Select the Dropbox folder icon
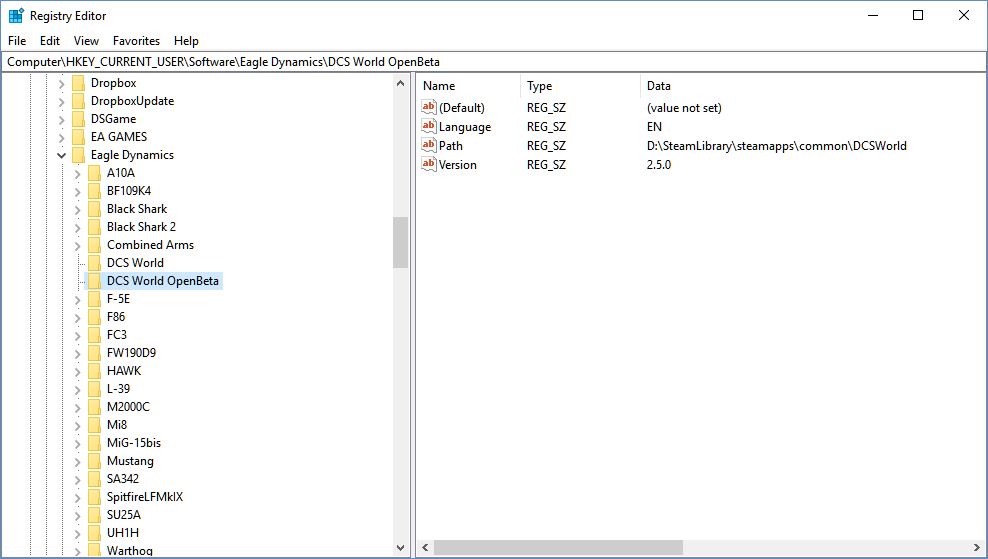The image size is (988, 559). pos(78,83)
